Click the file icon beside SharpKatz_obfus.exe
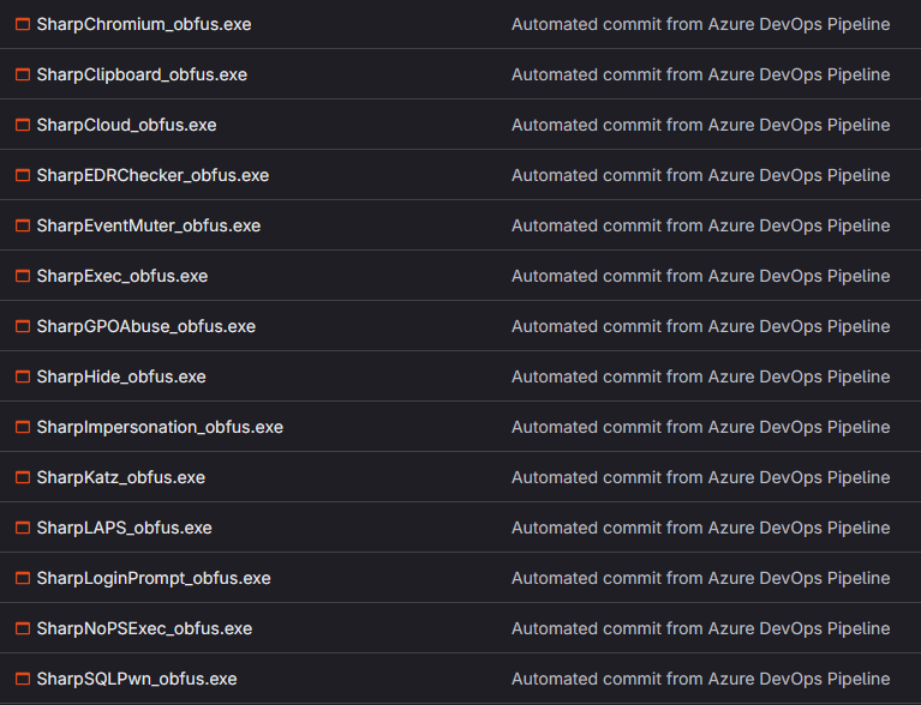 [21, 477]
